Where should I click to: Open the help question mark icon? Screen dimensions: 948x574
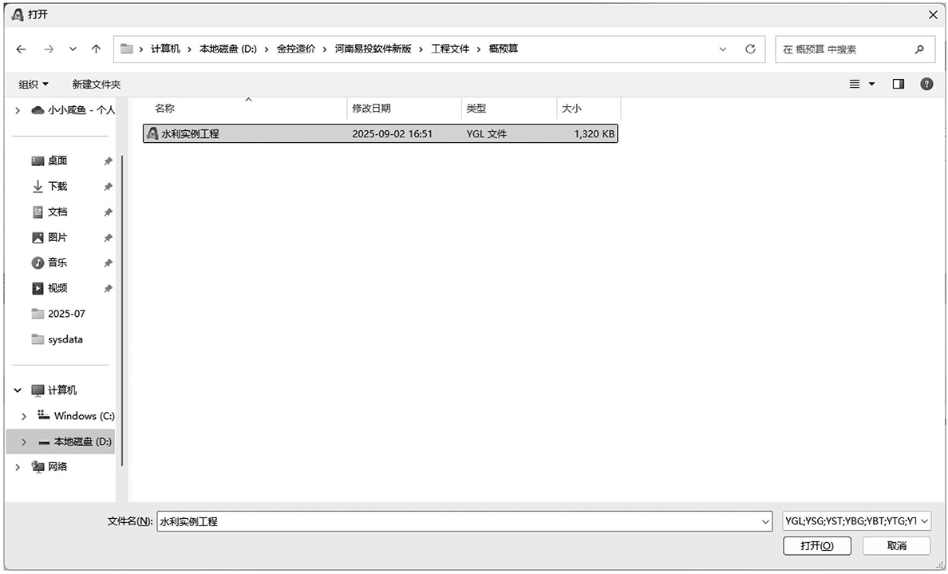[x=925, y=84]
